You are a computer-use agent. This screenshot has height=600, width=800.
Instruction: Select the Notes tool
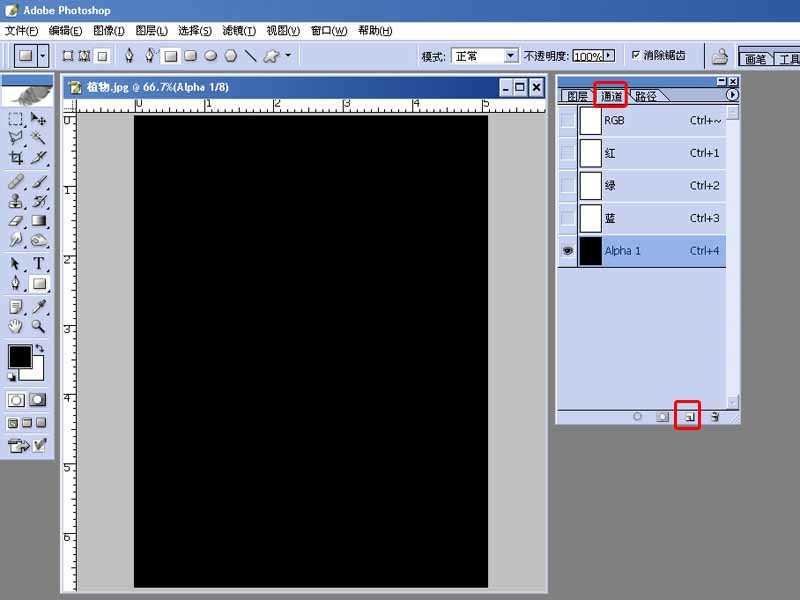[x=15, y=307]
